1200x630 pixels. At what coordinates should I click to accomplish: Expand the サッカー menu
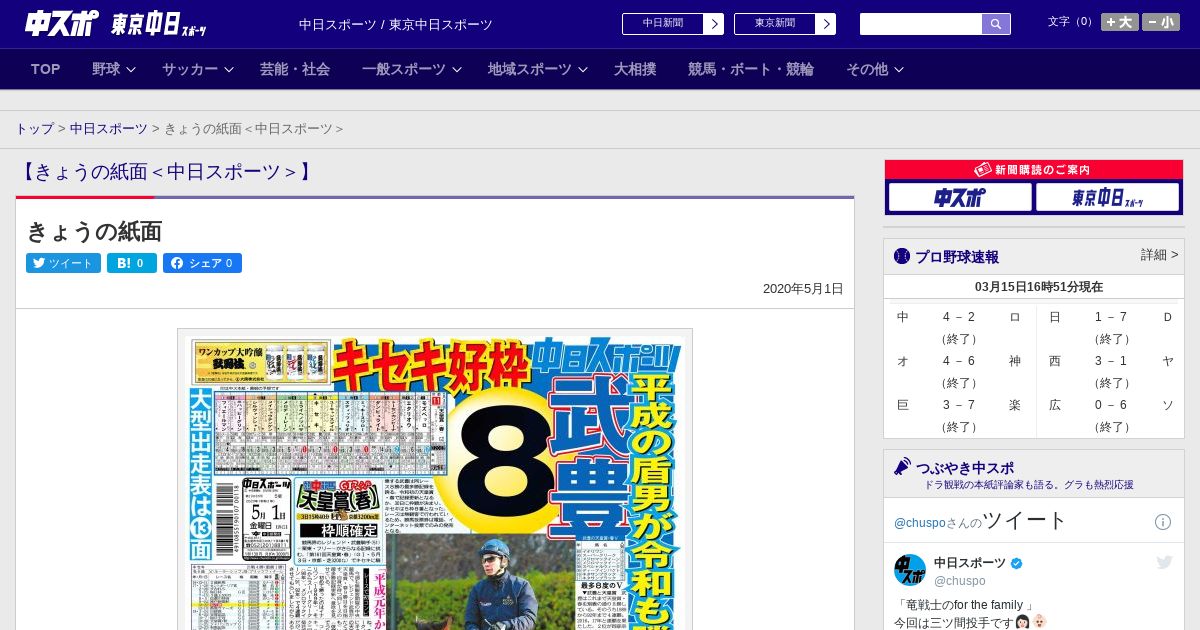(198, 69)
